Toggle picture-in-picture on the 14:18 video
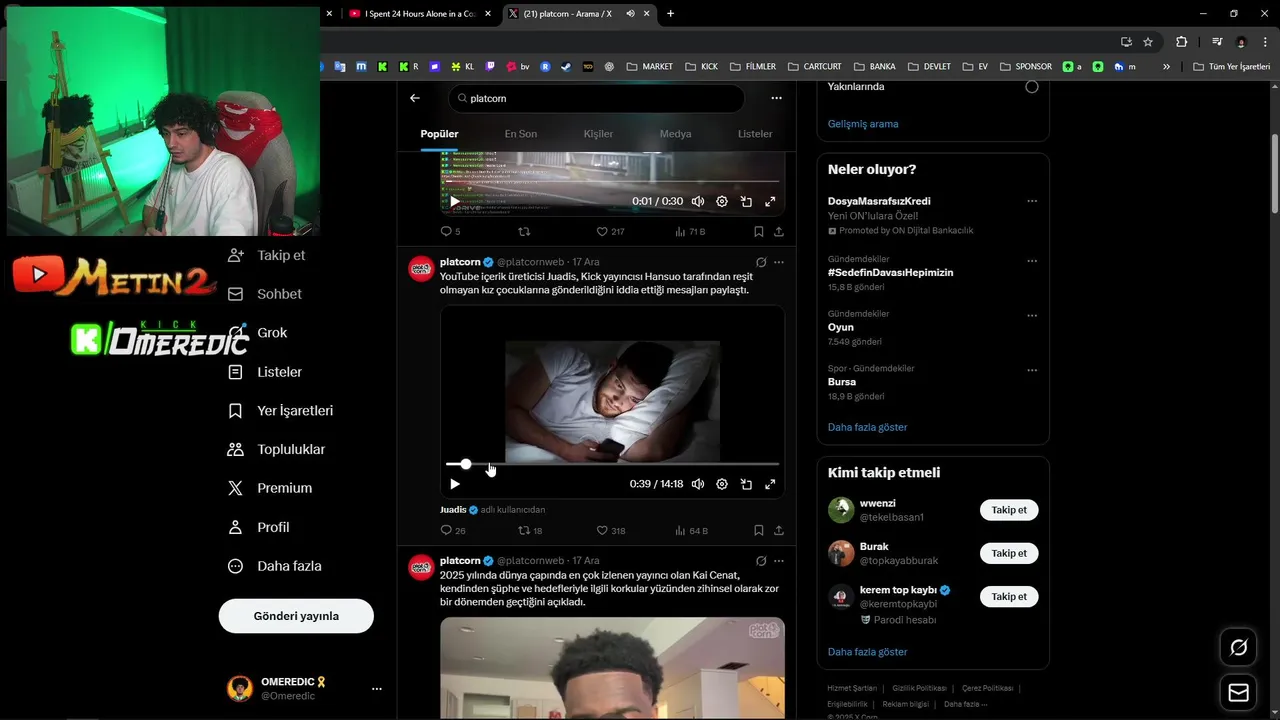Image resolution: width=1280 pixels, height=720 pixels. pos(746,484)
